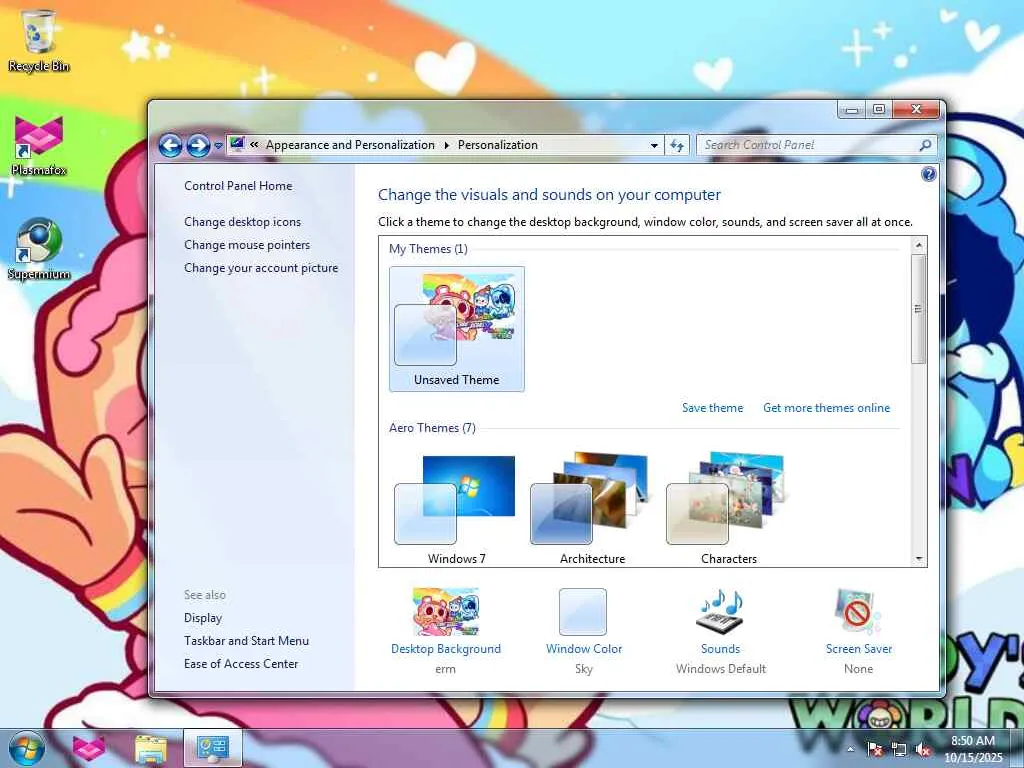Click the Control Panel icon in address bar
This screenshot has height=768, width=1024.
pyautogui.click(x=237, y=144)
